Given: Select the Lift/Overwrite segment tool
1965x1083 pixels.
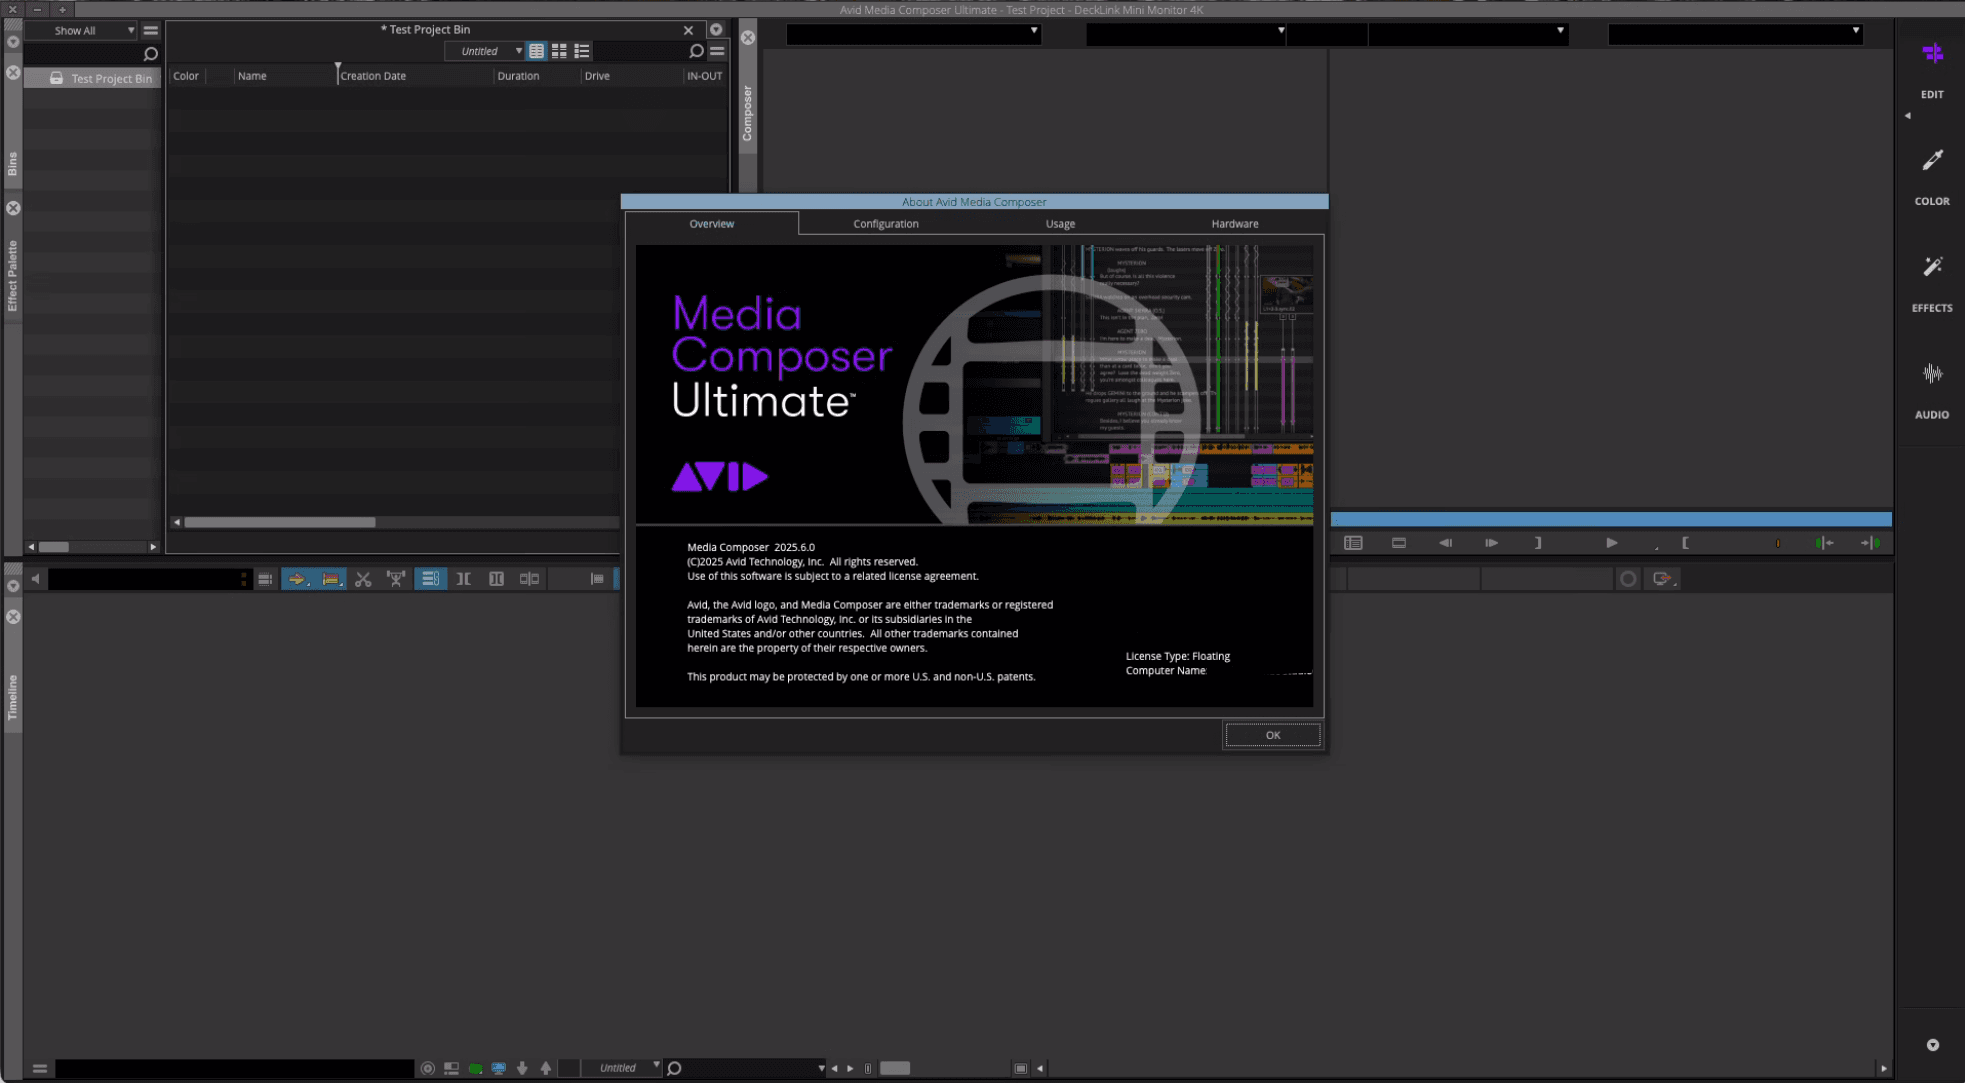Looking at the screenshot, I should (397, 578).
